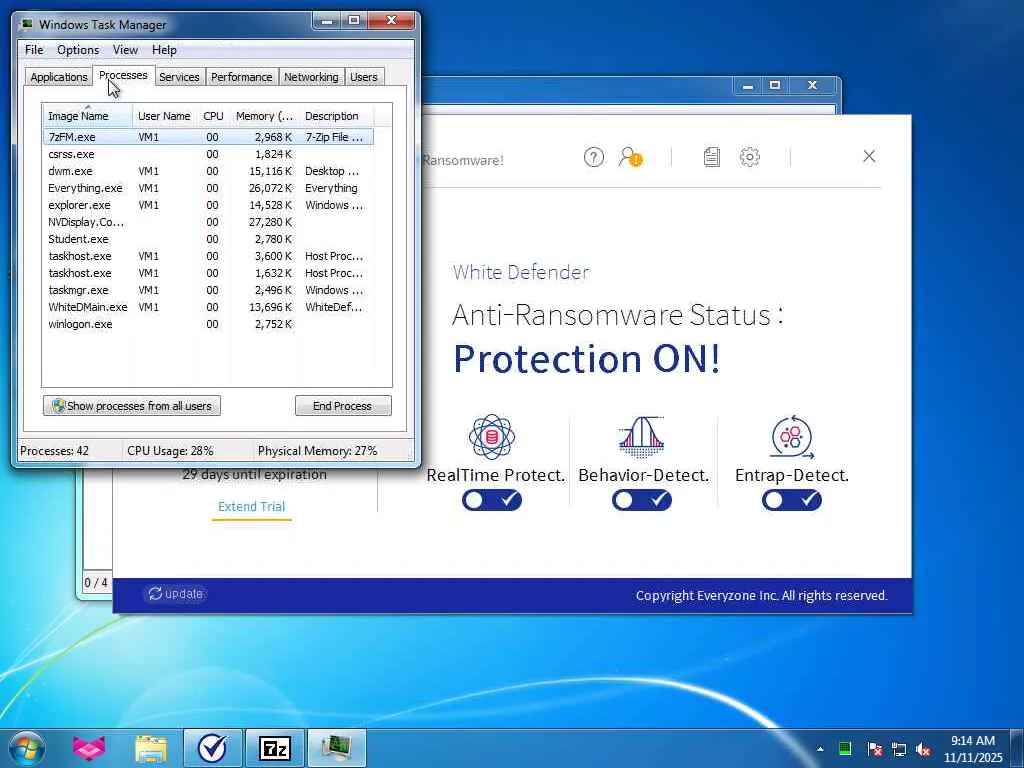The image size is (1024, 768).
Task: Sort processes by User Name column
Action: point(164,116)
